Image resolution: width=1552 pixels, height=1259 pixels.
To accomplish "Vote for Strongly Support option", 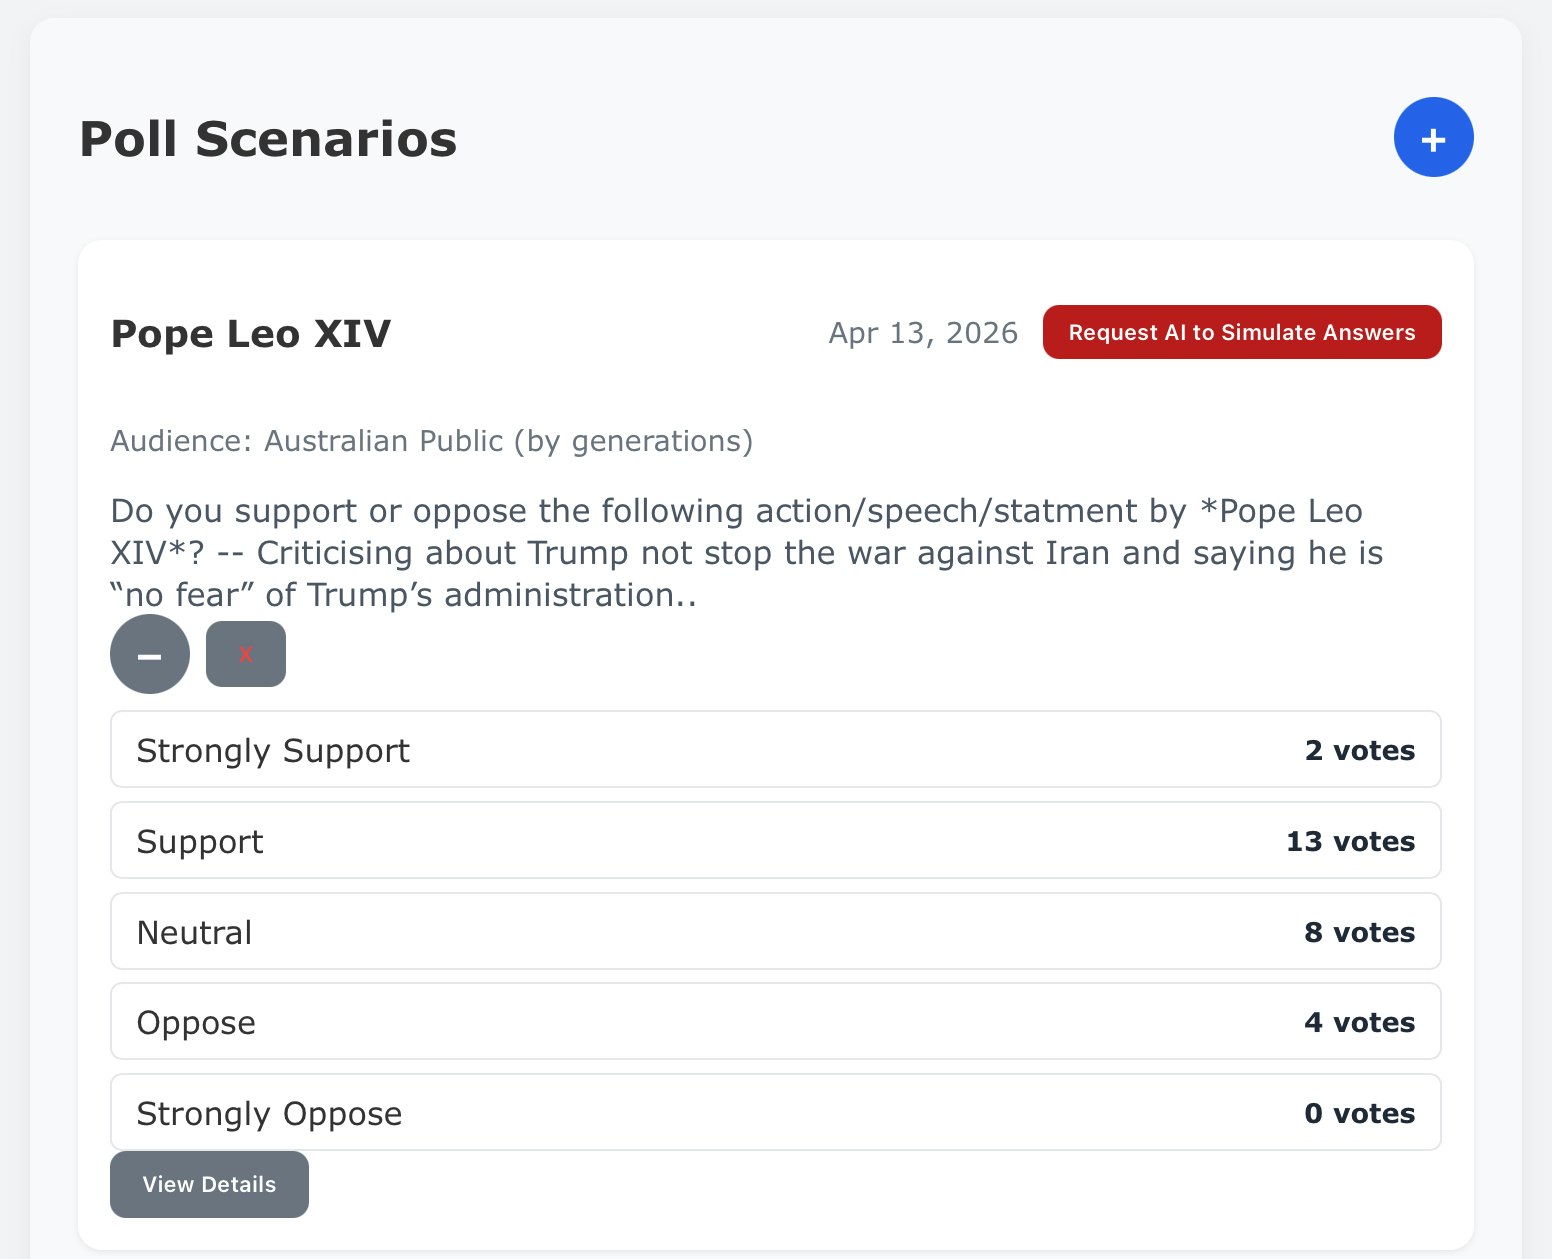I will [775, 750].
